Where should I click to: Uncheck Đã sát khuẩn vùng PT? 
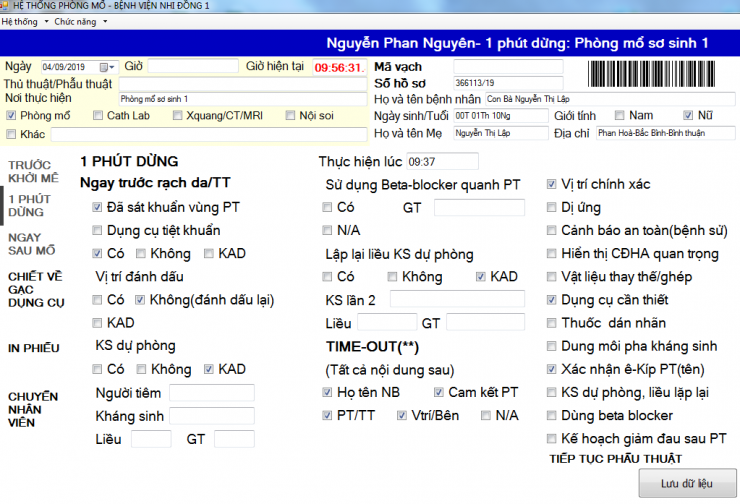click(97, 207)
